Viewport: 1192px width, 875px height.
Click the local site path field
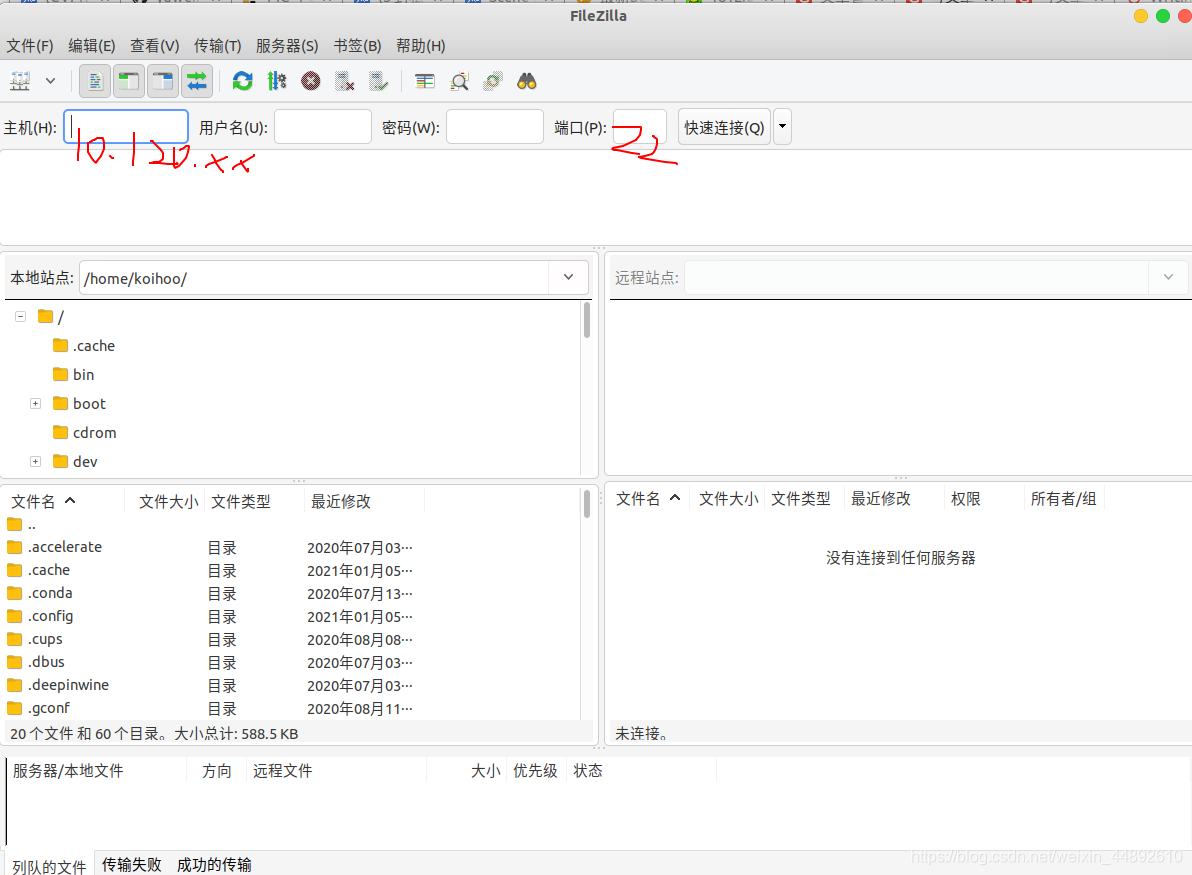(x=314, y=278)
